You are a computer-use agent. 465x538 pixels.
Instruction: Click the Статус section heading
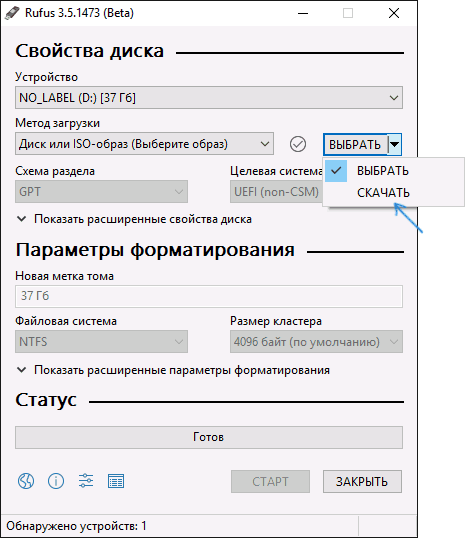(46, 400)
